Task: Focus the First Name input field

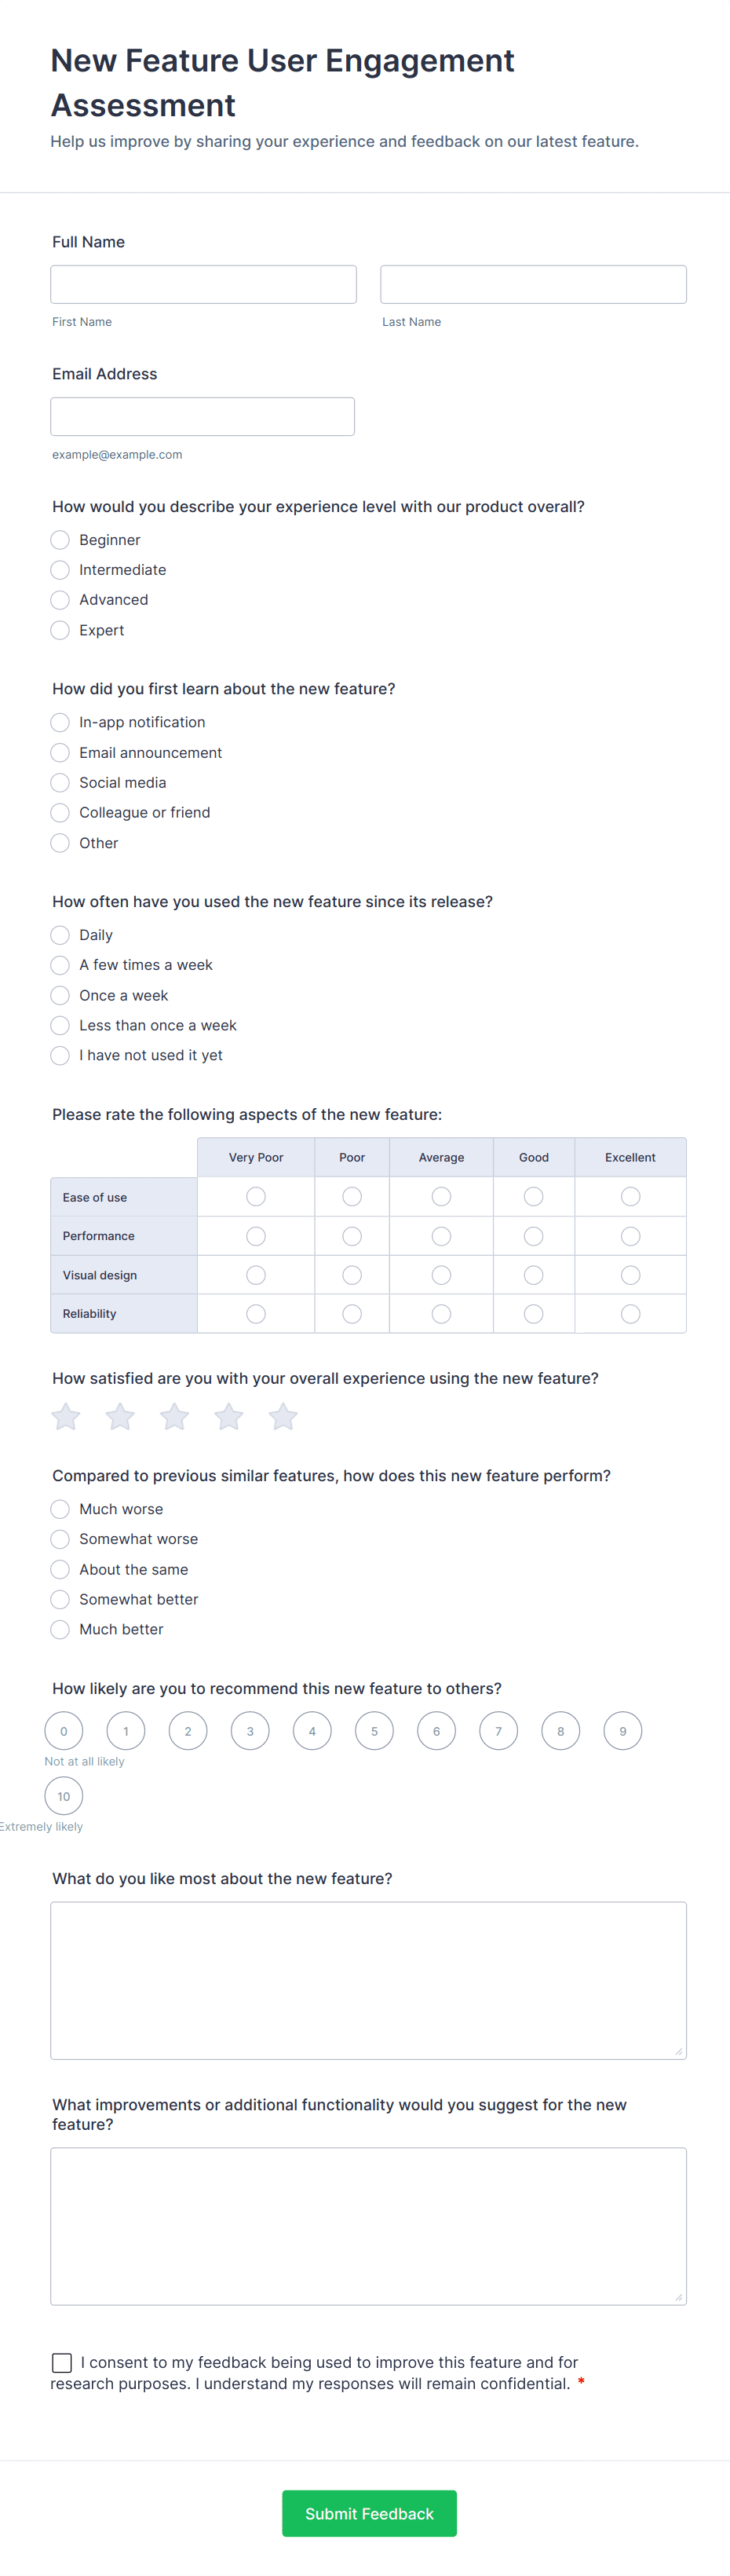Action: tap(204, 284)
